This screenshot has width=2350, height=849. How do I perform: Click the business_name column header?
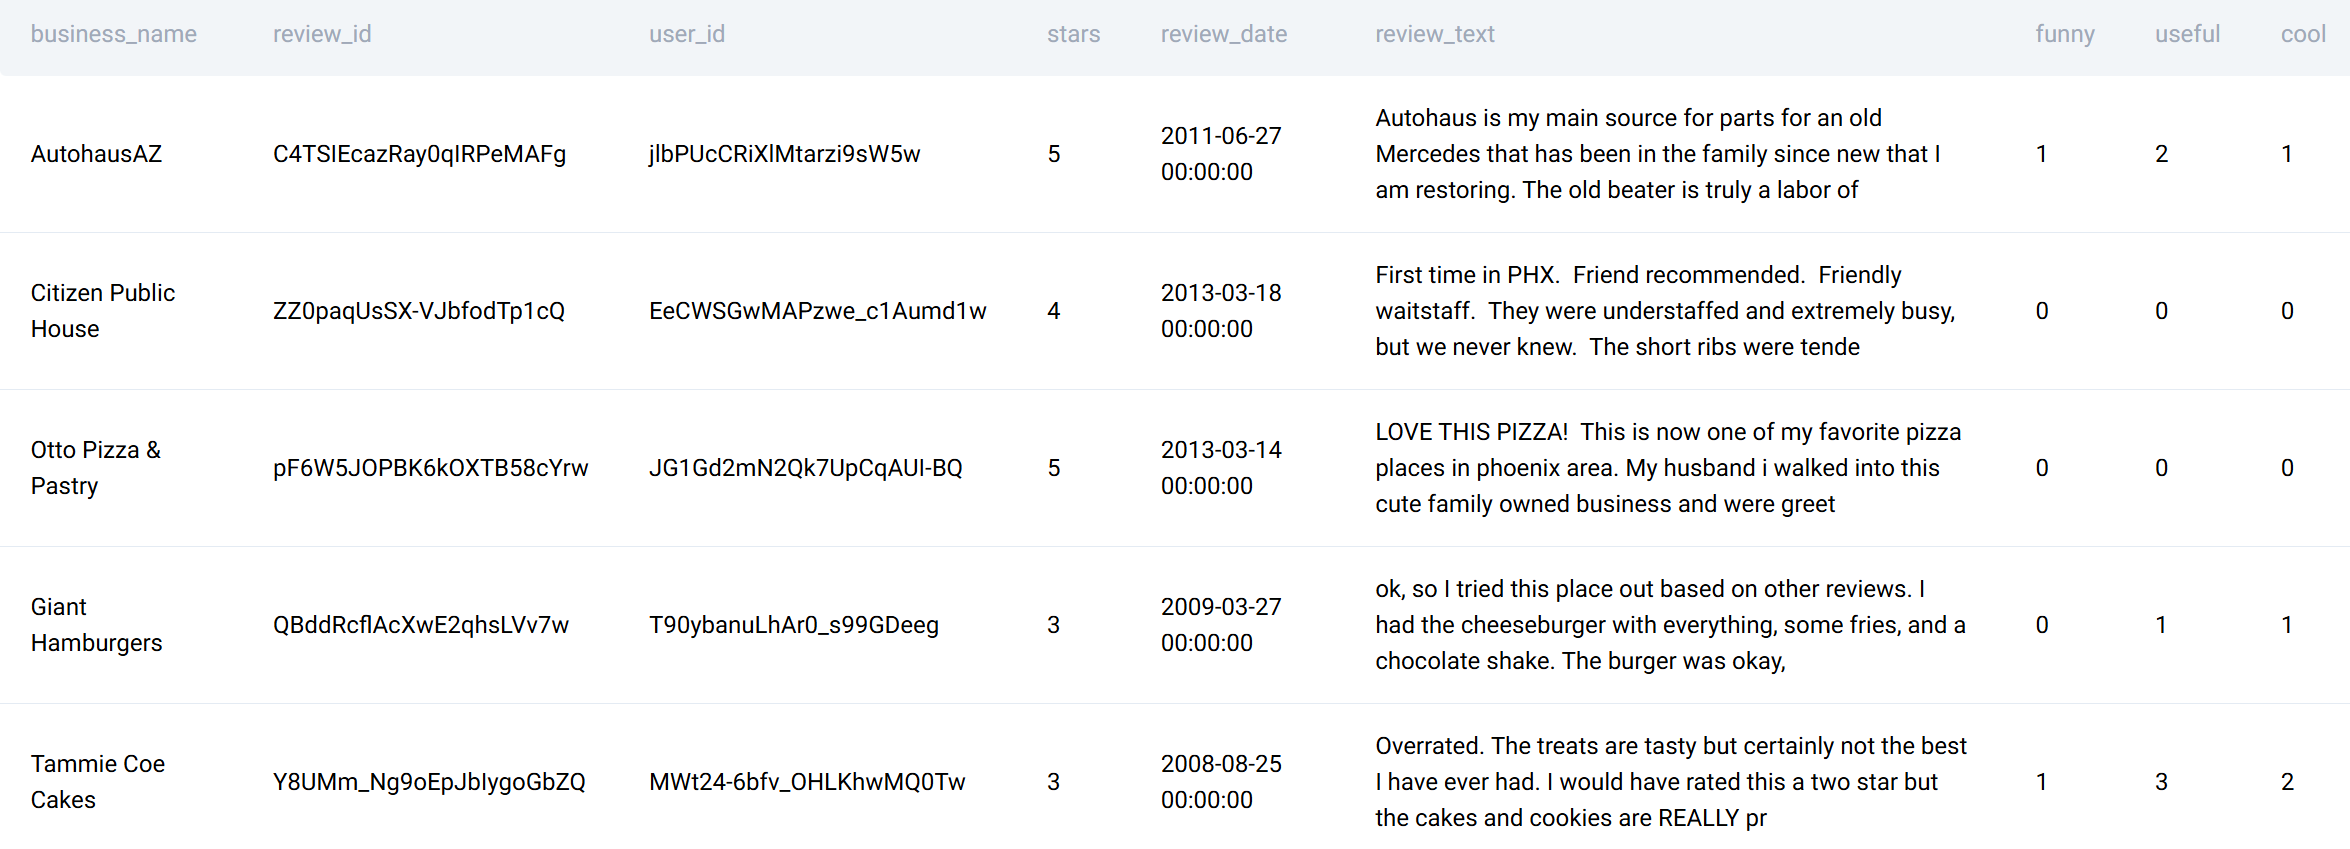pyautogui.click(x=113, y=34)
